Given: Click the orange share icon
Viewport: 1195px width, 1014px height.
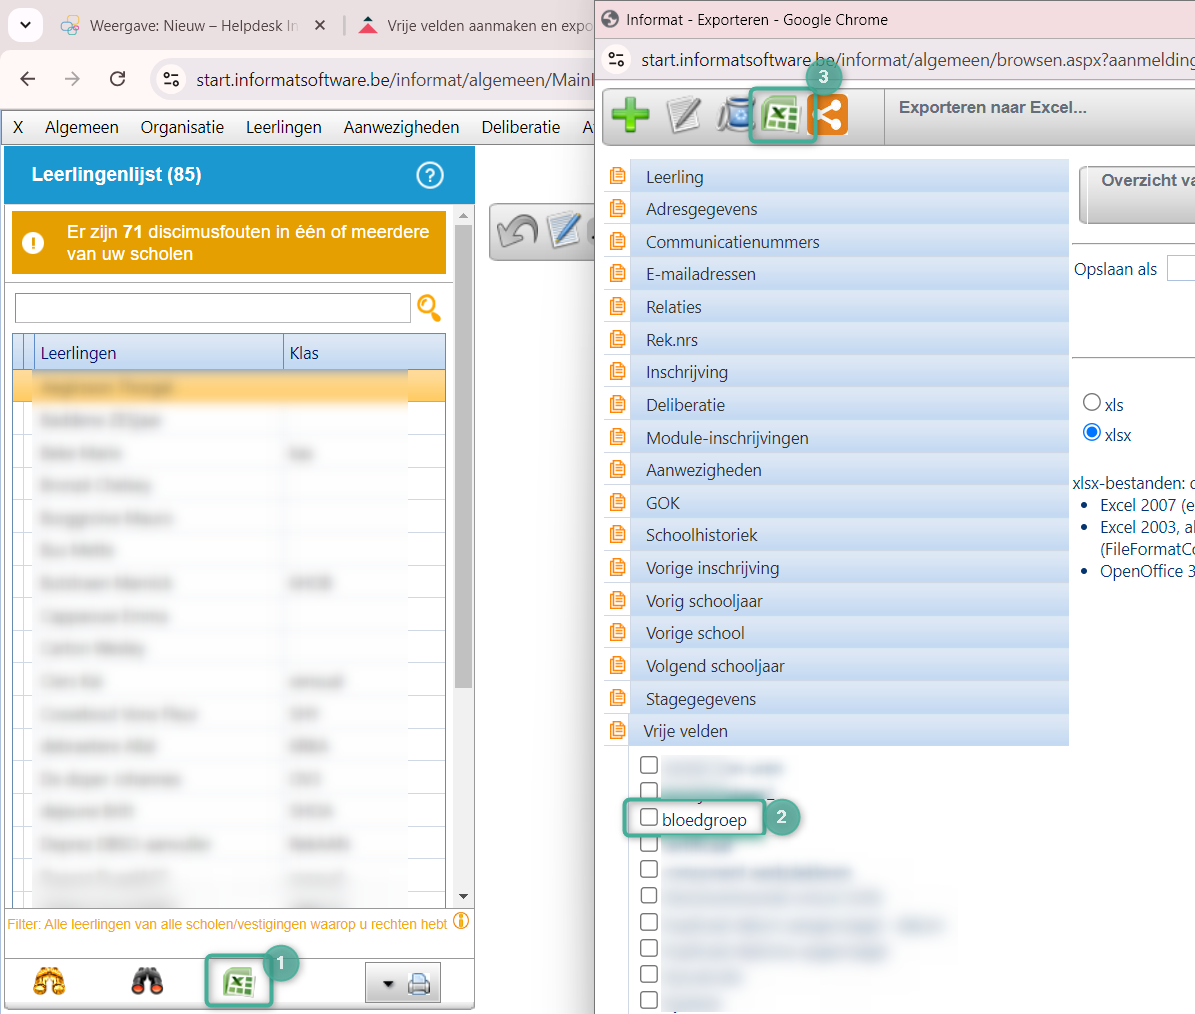Looking at the screenshot, I should (x=829, y=116).
